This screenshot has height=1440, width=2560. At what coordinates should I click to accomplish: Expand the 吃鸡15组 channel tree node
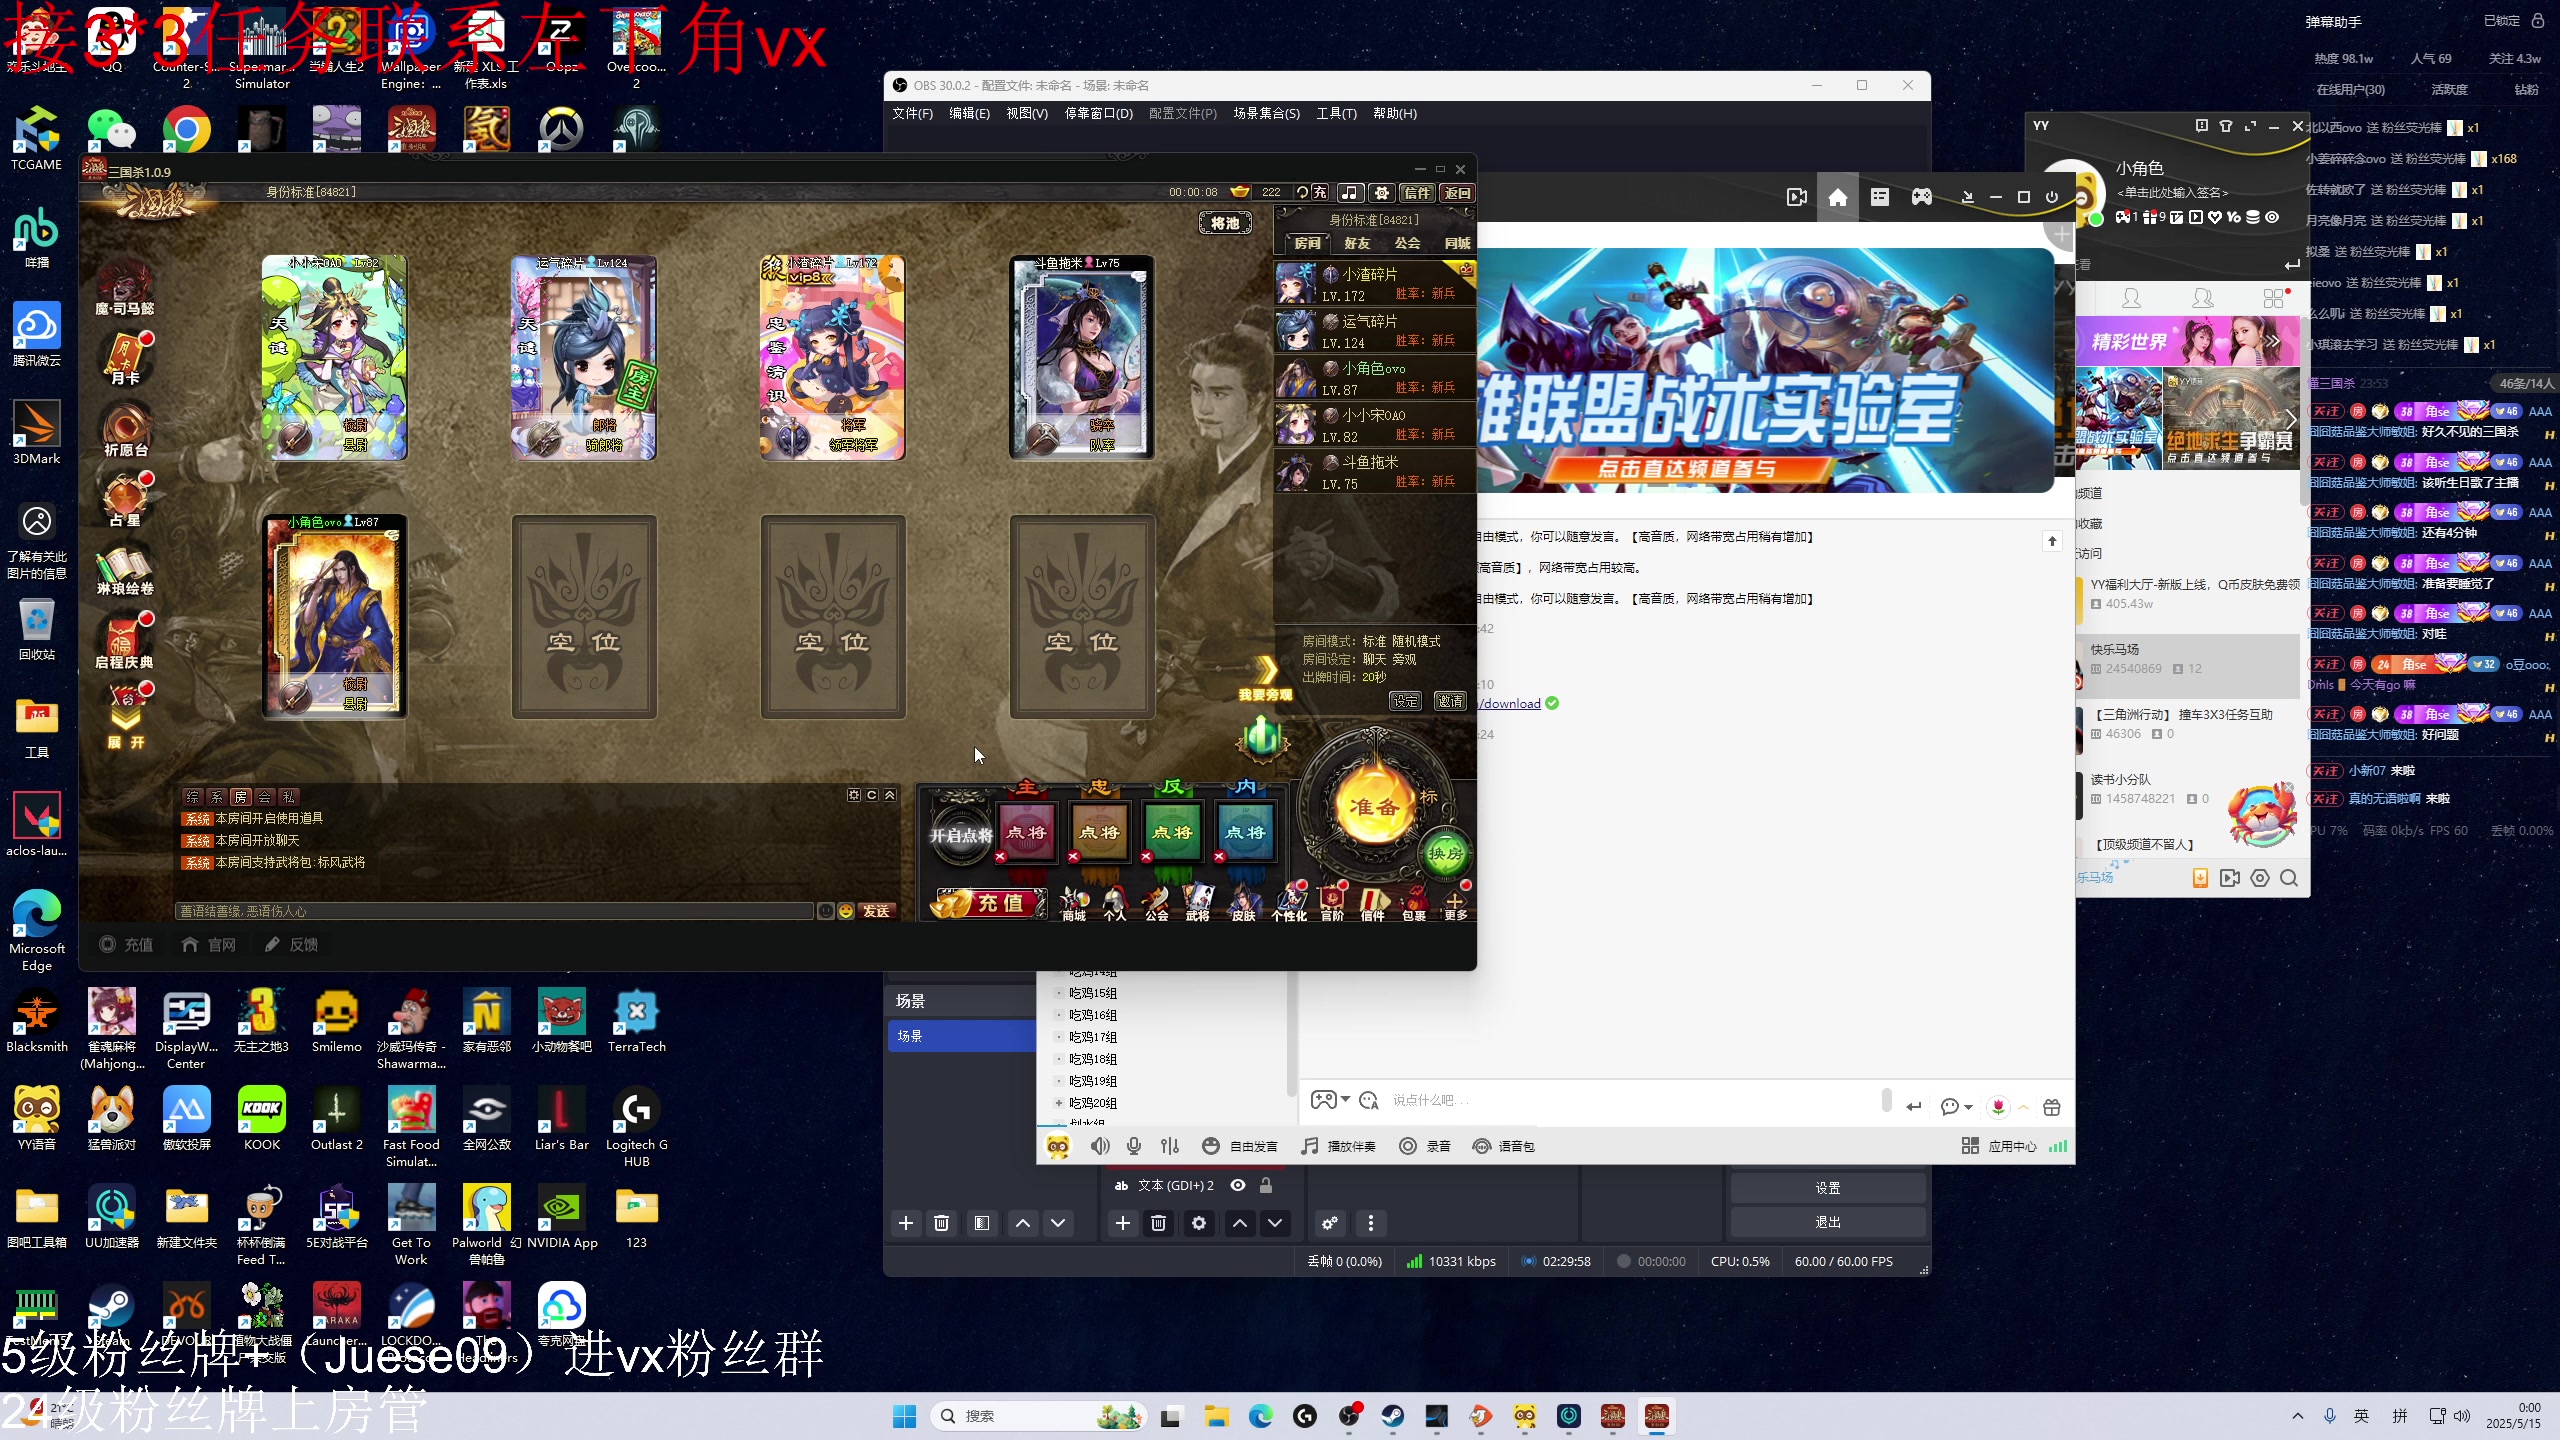[1059, 993]
